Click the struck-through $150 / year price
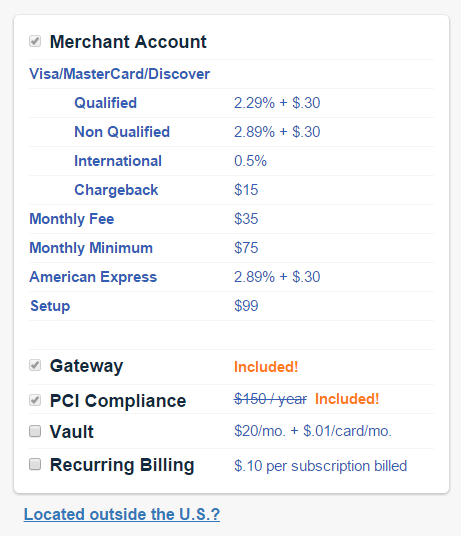This screenshot has width=461, height=536. (x=270, y=399)
